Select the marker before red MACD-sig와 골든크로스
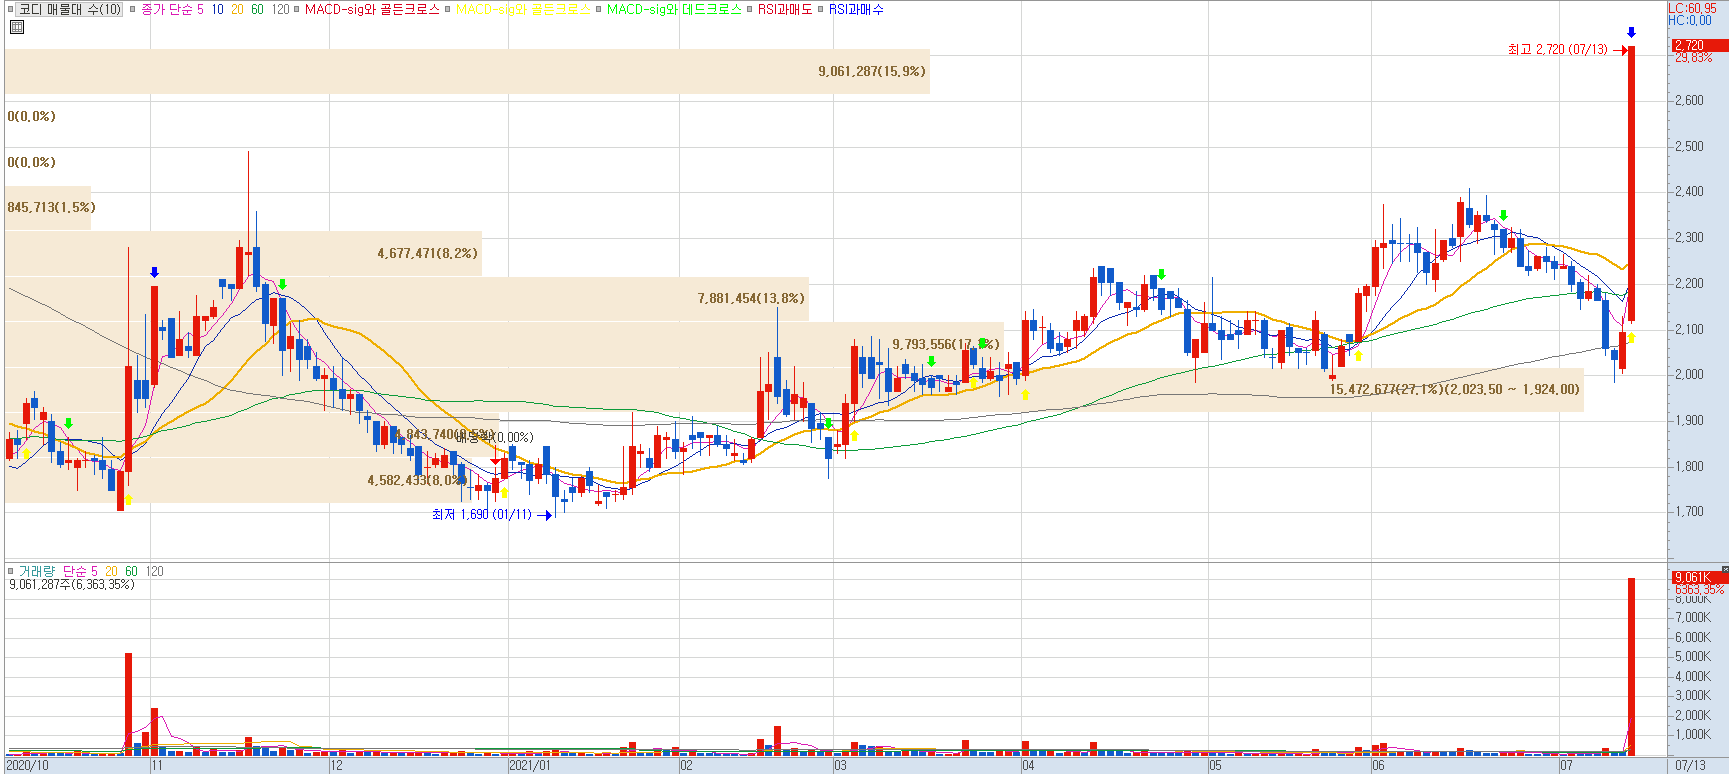This screenshot has width=1729, height=774. (x=296, y=10)
